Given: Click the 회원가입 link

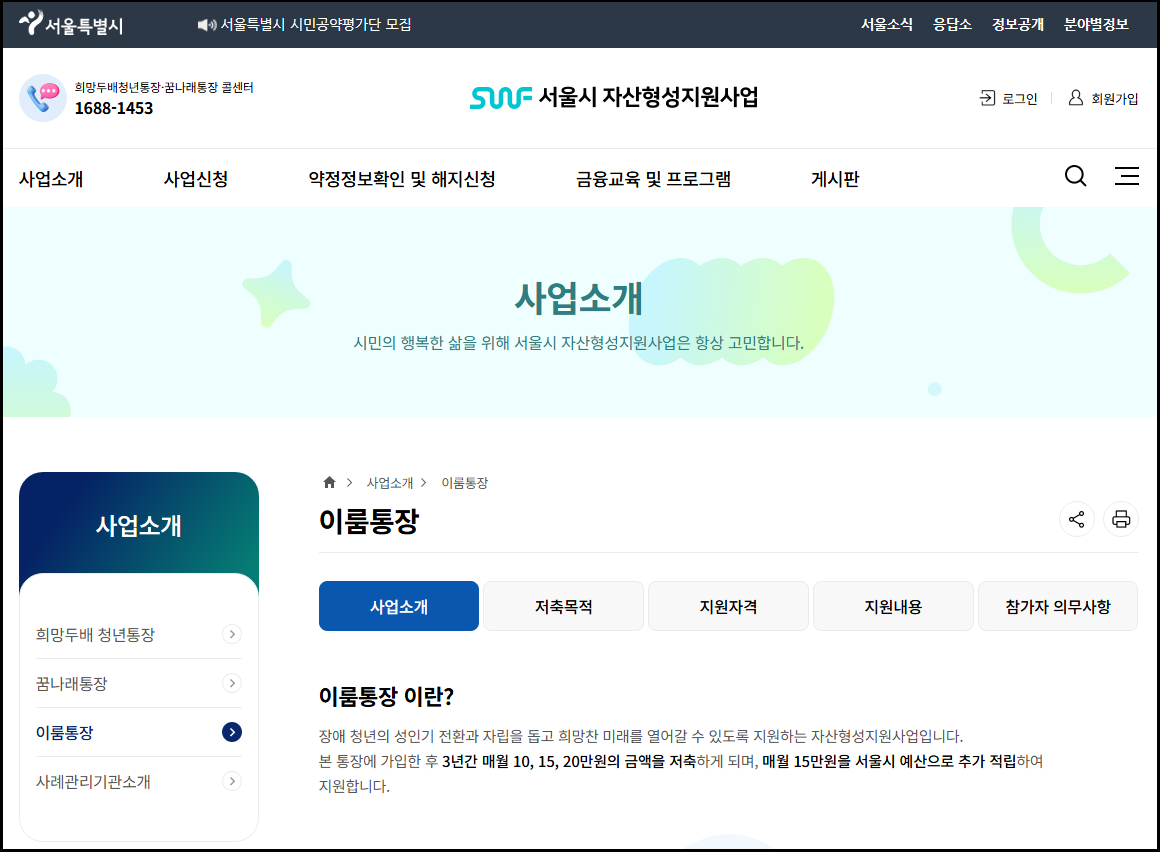Looking at the screenshot, I should coord(1114,98).
